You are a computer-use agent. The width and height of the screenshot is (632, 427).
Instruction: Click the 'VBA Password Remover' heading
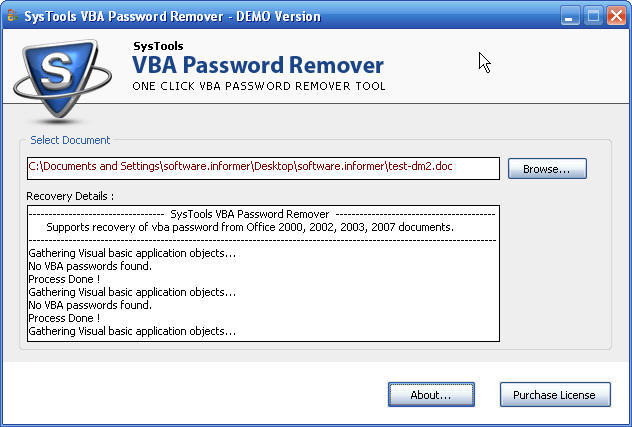(x=258, y=65)
